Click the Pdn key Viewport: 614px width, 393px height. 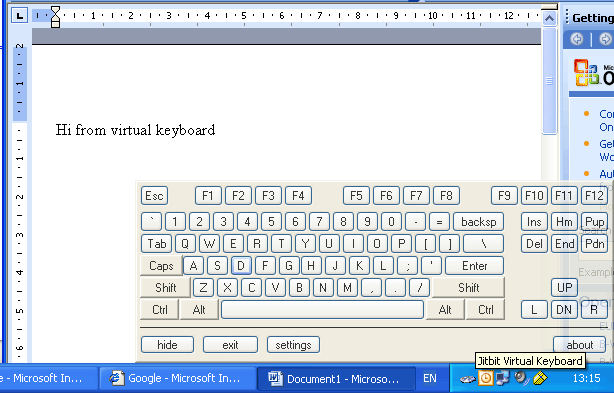(x=594, y=244)
